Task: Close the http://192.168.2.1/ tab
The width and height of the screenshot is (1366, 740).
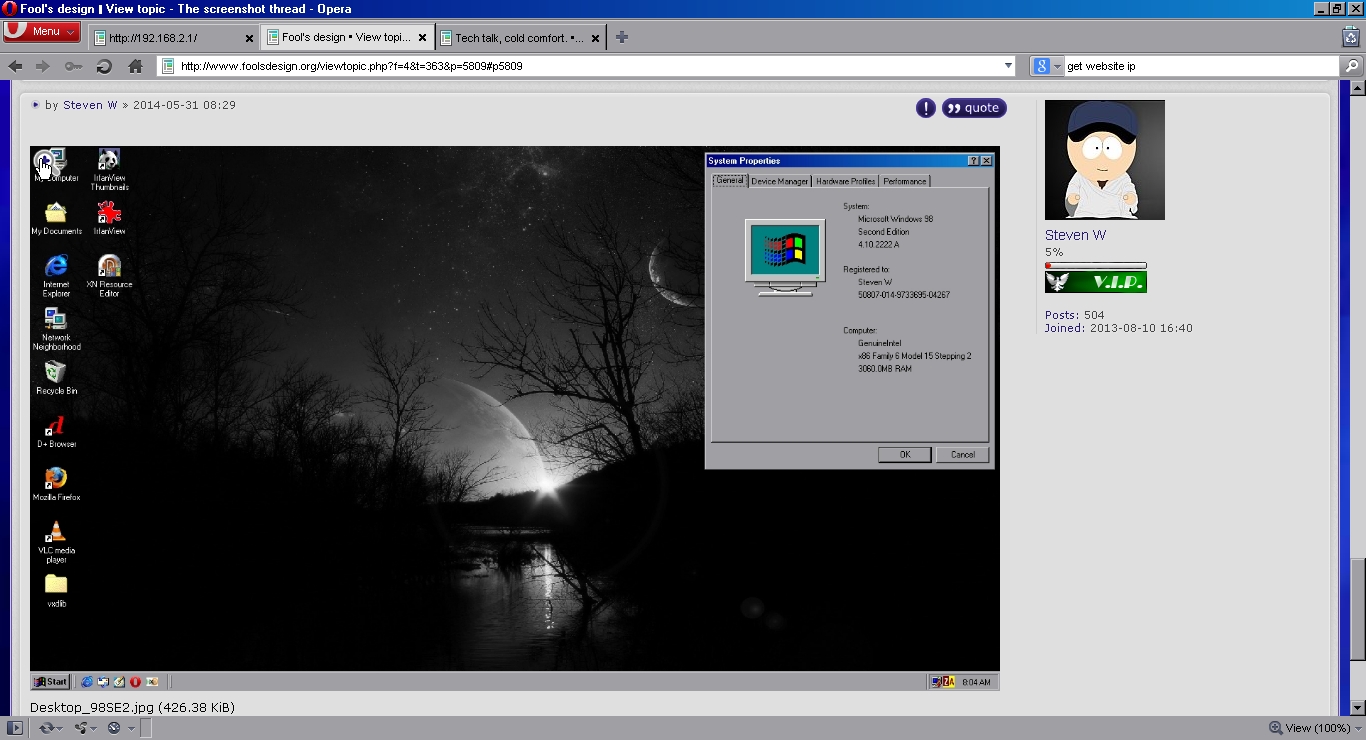Action: [x=250, y=38]
